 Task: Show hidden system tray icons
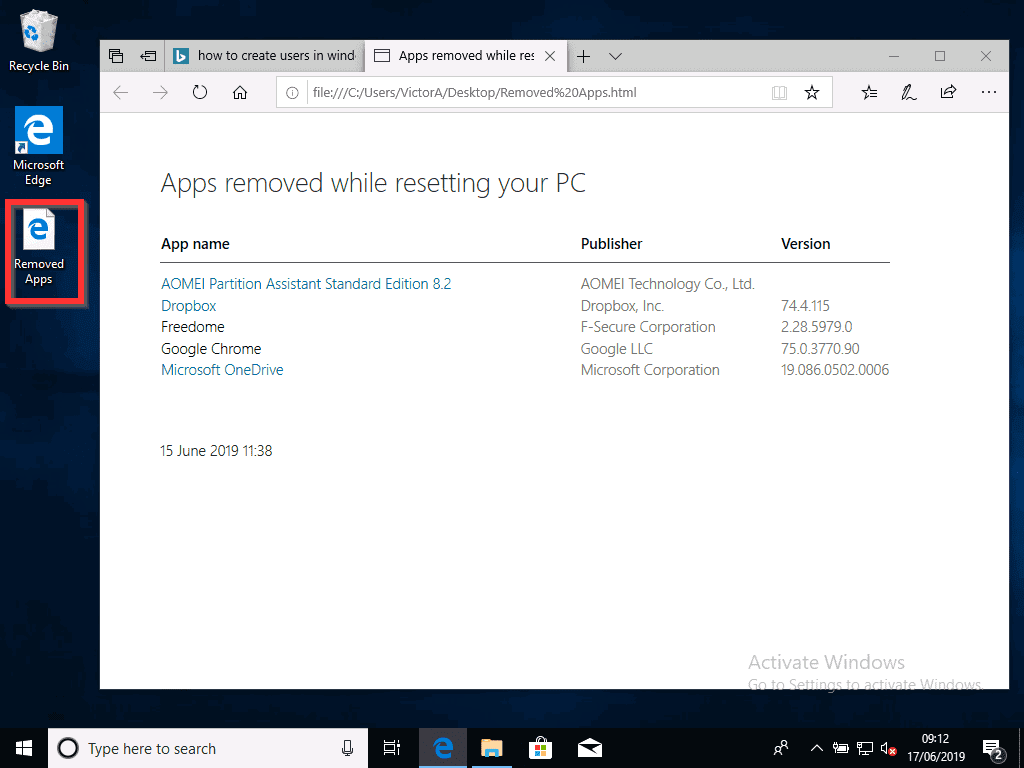(x=816, y=748)
